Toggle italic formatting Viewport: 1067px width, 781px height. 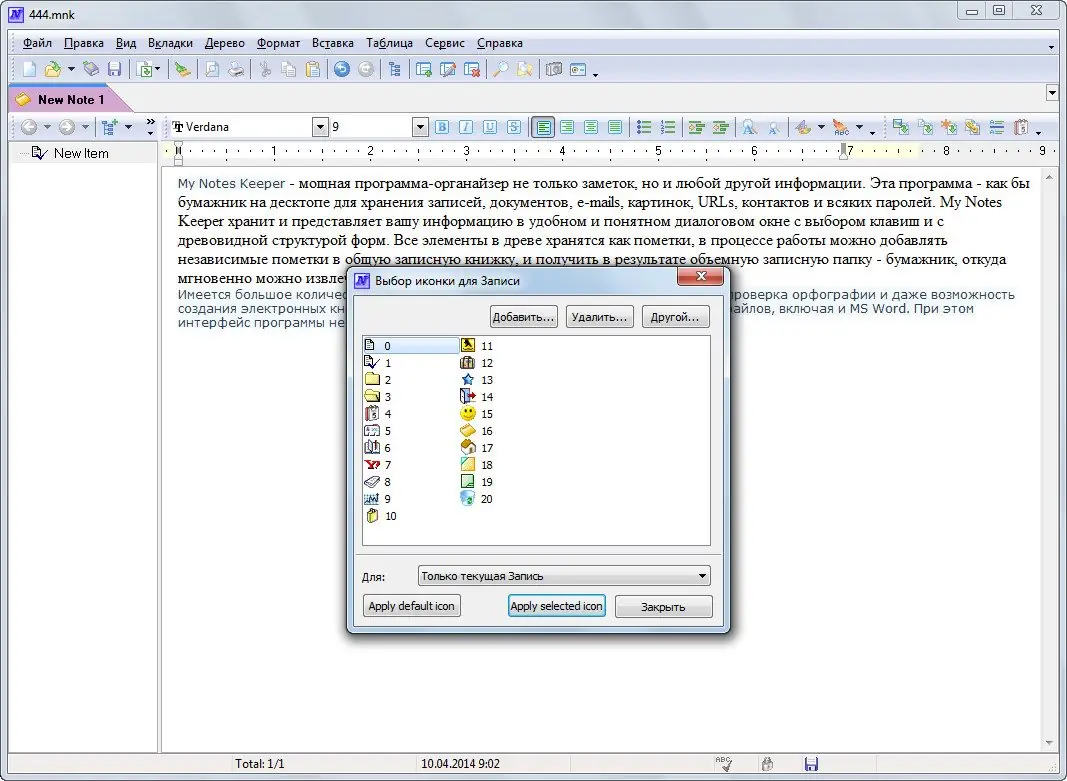[465, 127]
